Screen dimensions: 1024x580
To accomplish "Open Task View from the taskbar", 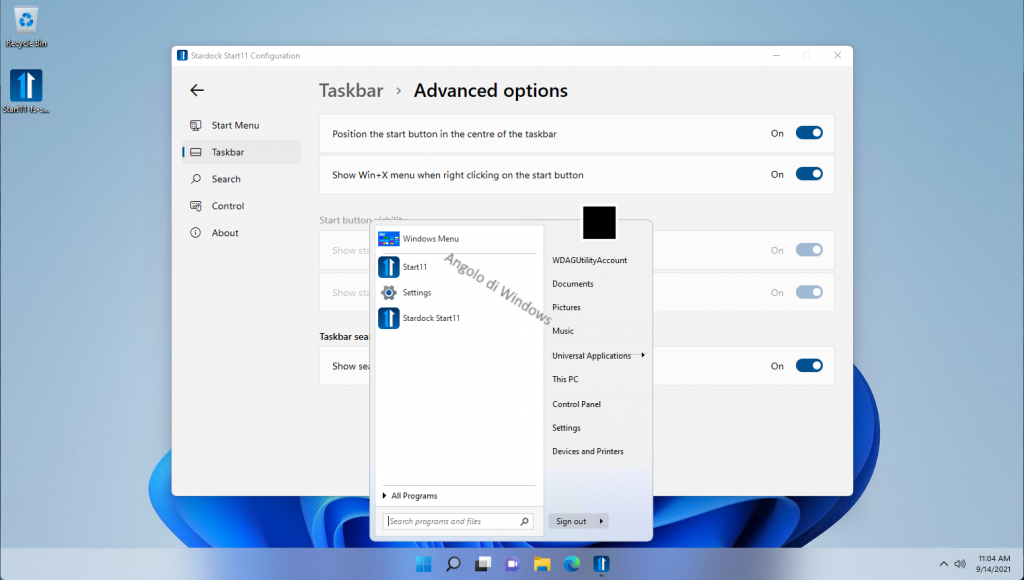I will click(482, 564).
